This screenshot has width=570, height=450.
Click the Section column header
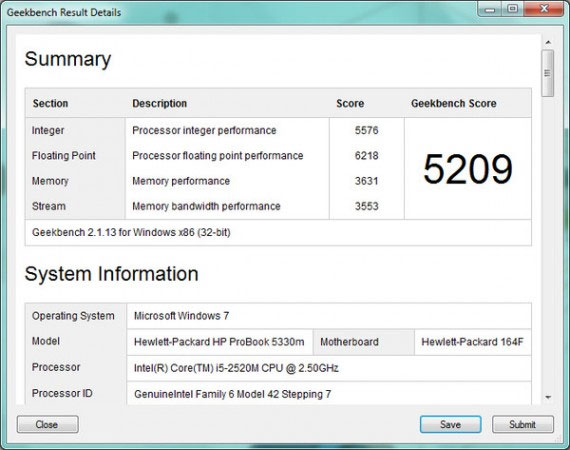(x=51, y=103)
